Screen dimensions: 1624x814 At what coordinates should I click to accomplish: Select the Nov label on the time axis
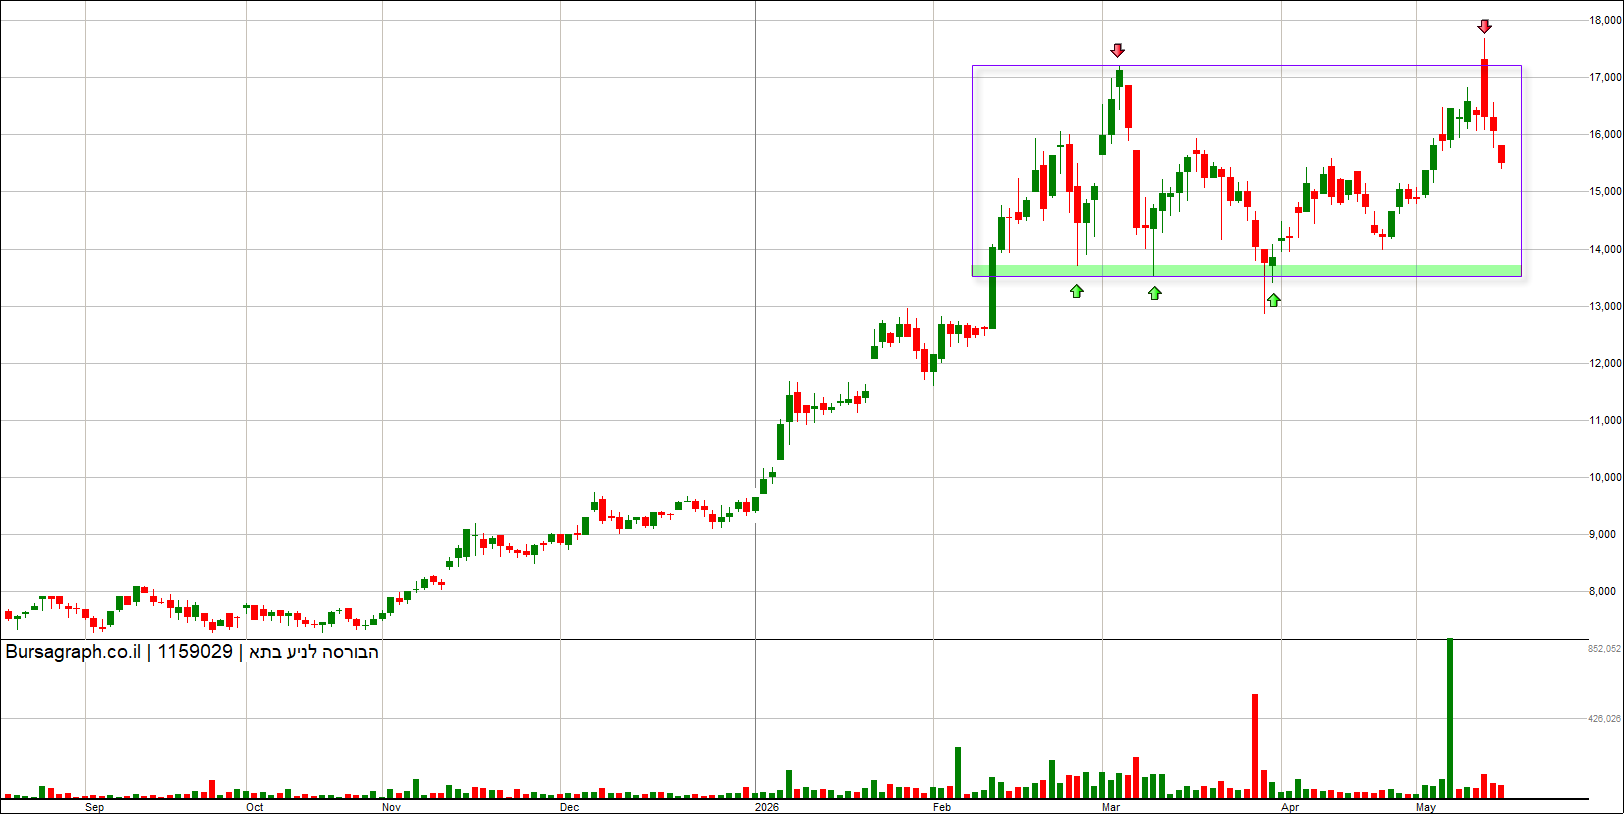[391, 807]
